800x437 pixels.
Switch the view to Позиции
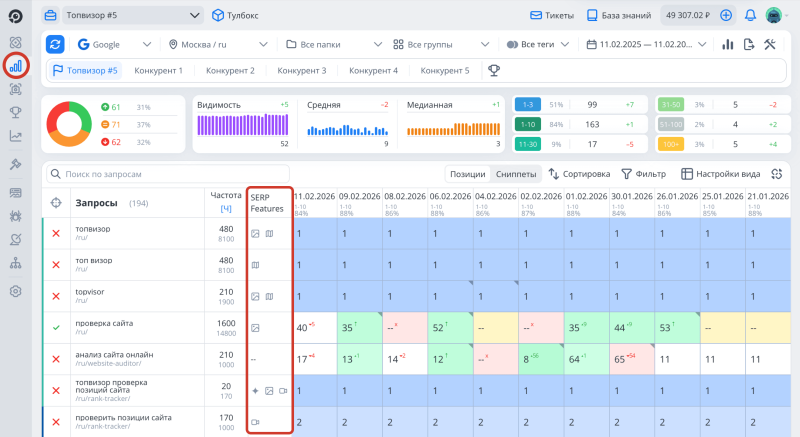pos(468,174)
